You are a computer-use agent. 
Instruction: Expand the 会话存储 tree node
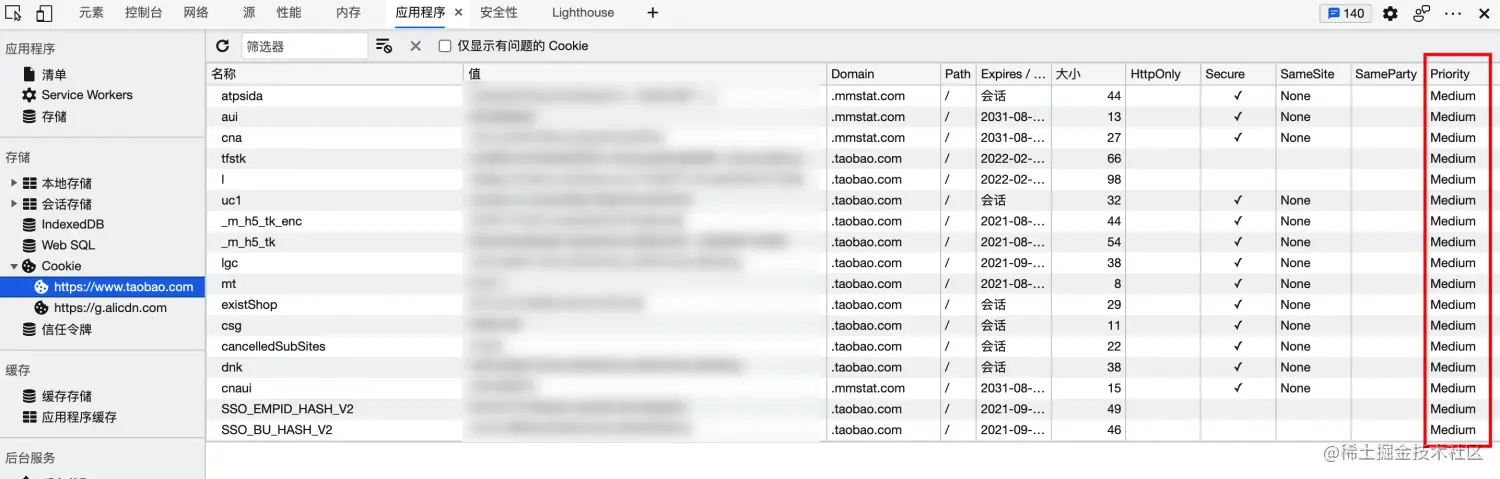click(x=13, y=204)
